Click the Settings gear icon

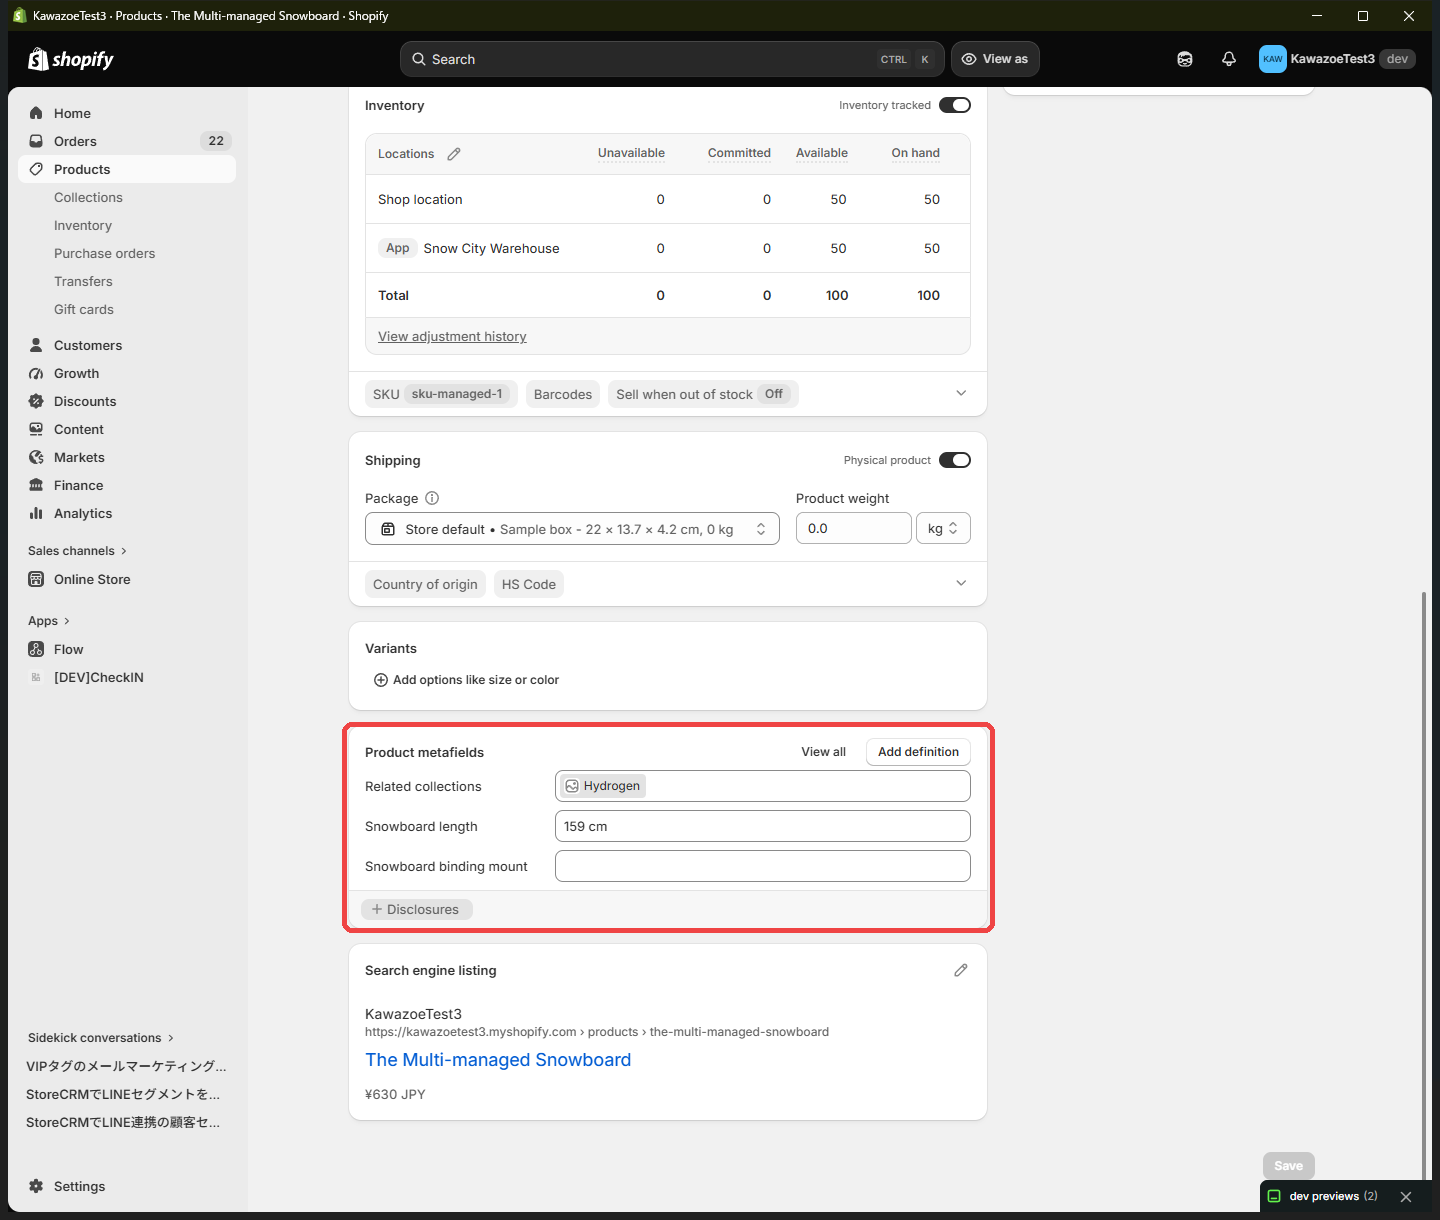(x=36, y=1186)
